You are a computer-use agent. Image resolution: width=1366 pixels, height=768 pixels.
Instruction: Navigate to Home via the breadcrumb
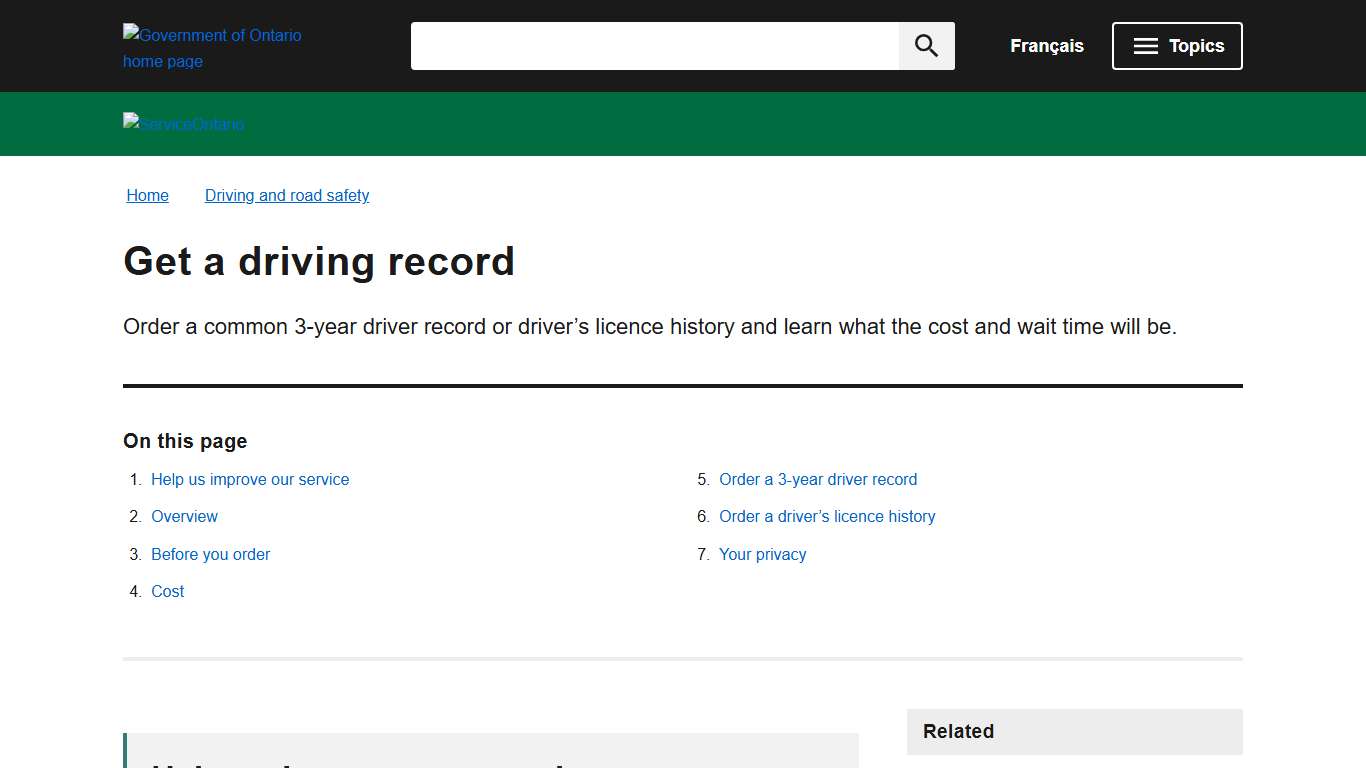pos(147,195)
